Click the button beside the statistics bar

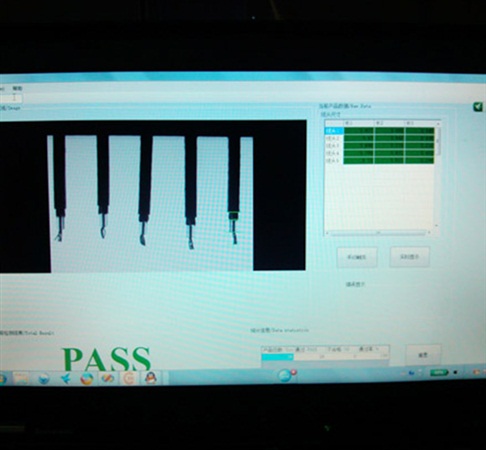pyautogui.click(x=423, y=355)
